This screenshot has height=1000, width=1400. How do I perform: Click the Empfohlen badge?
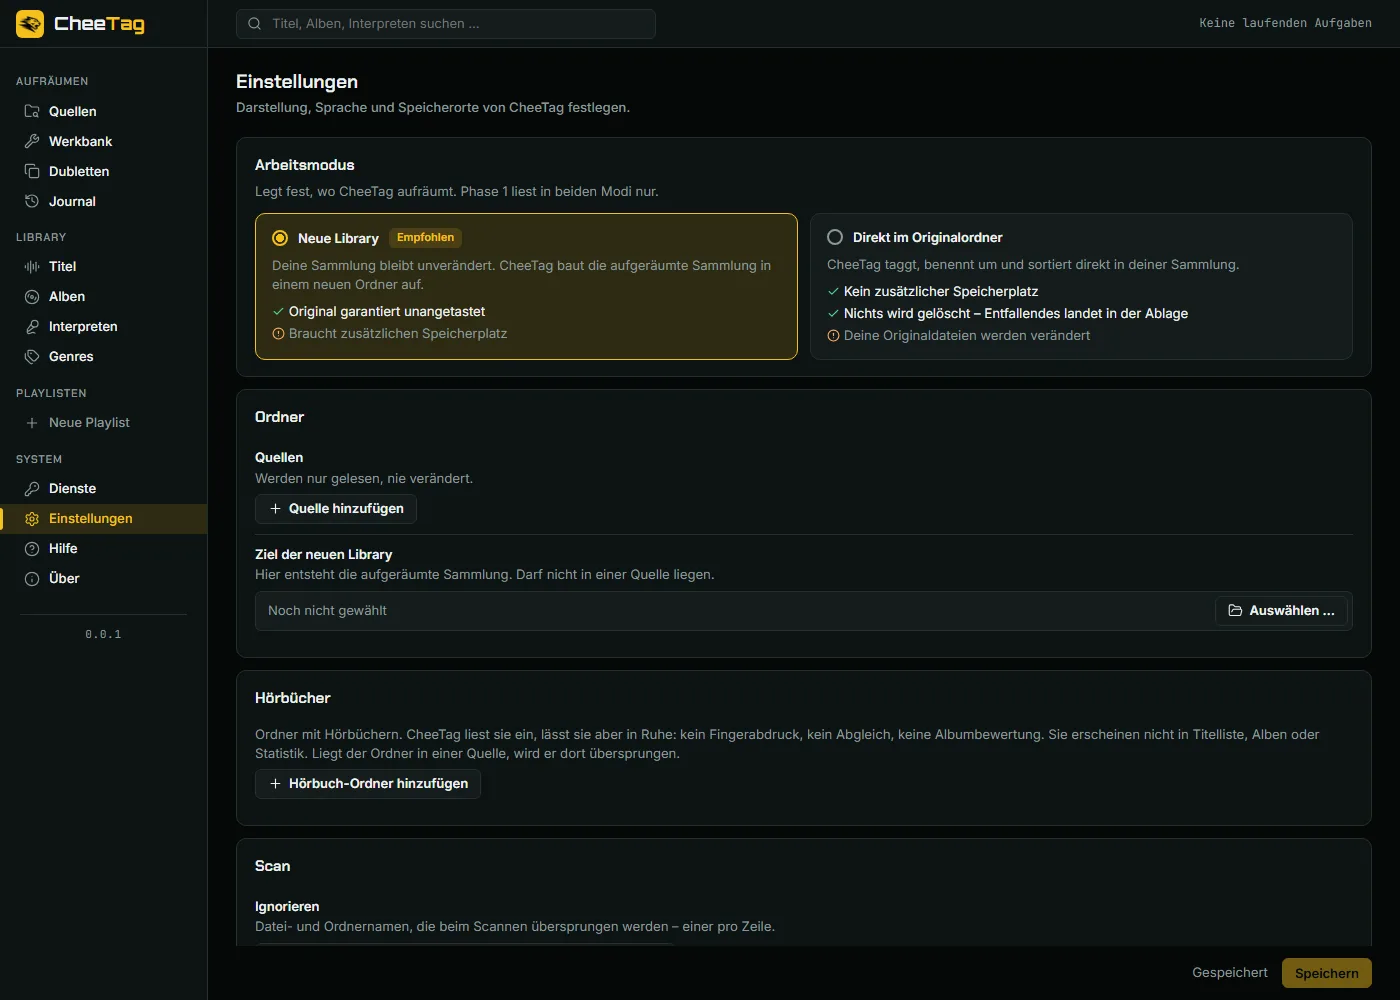point(425,238)
